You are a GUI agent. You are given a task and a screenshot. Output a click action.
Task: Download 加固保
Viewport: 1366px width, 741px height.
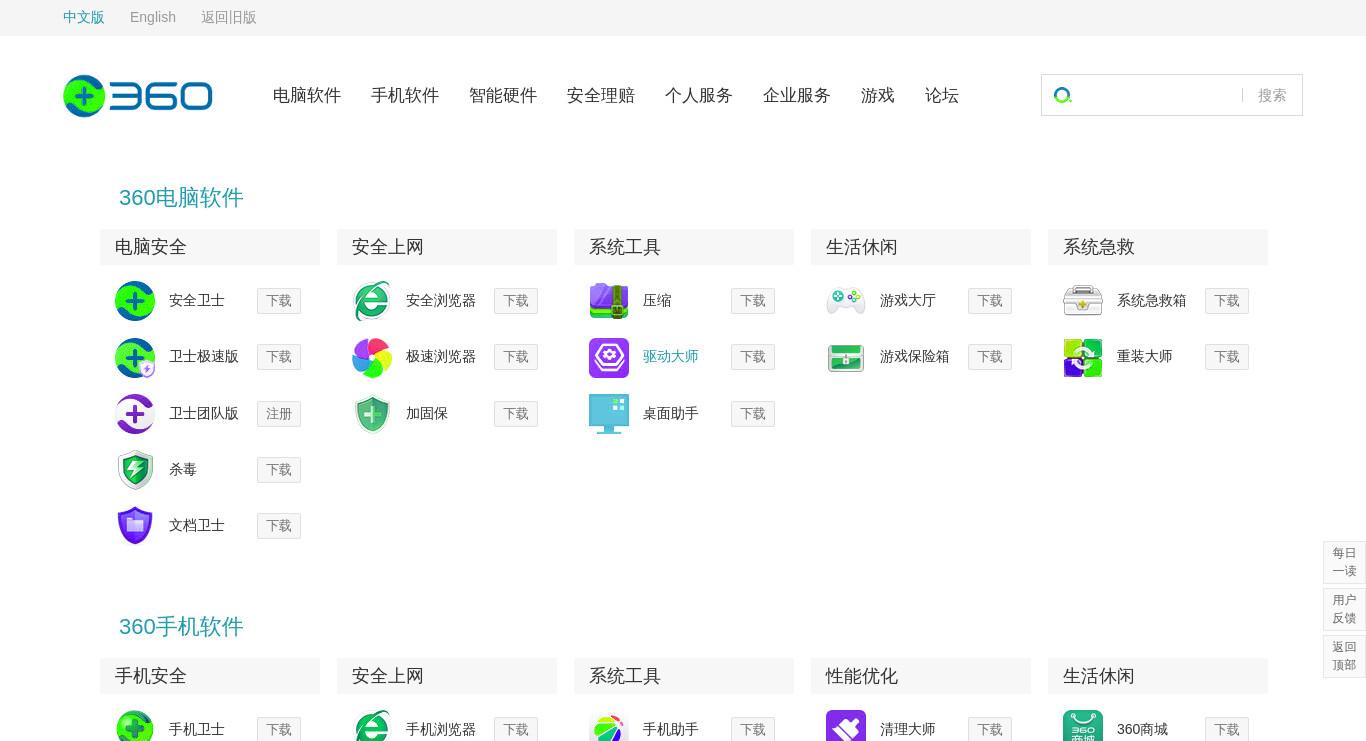[516, 414]
